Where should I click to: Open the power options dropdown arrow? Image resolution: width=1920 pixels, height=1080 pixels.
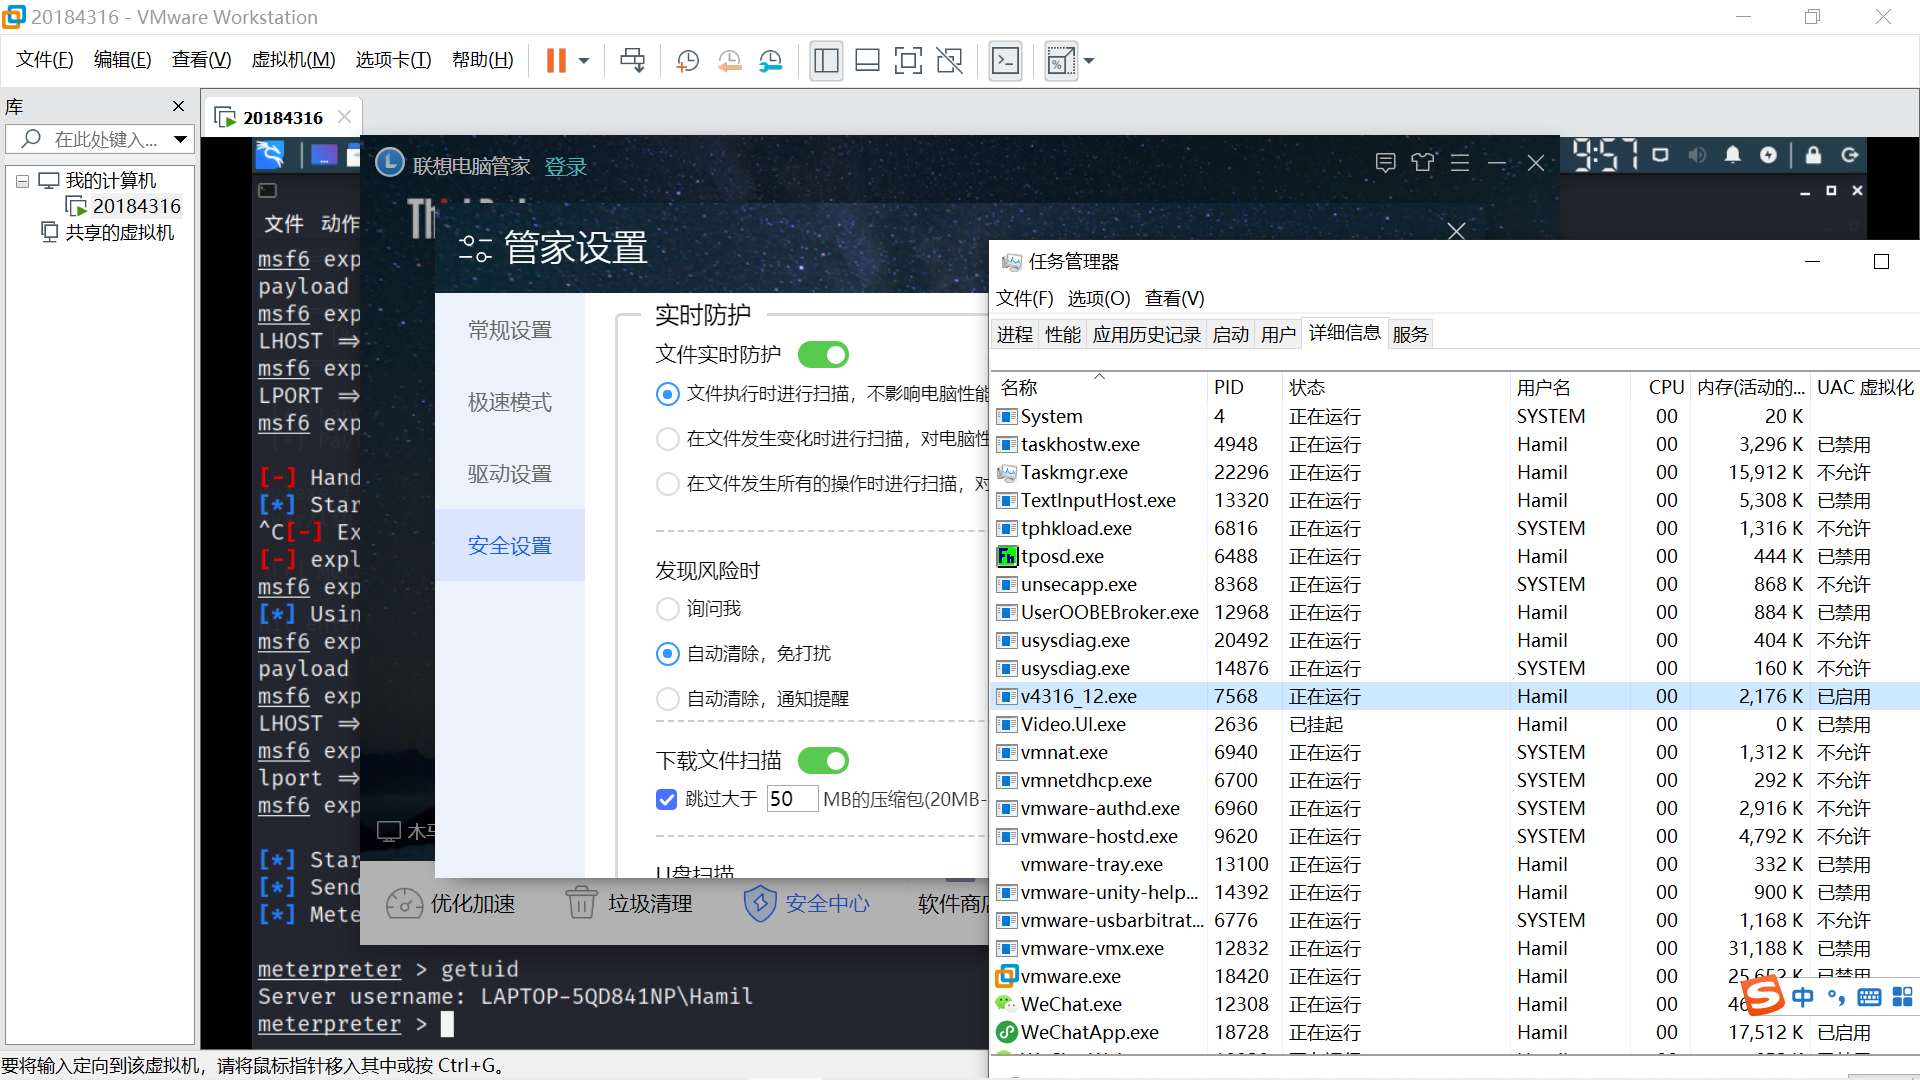[x=584, y=61]
